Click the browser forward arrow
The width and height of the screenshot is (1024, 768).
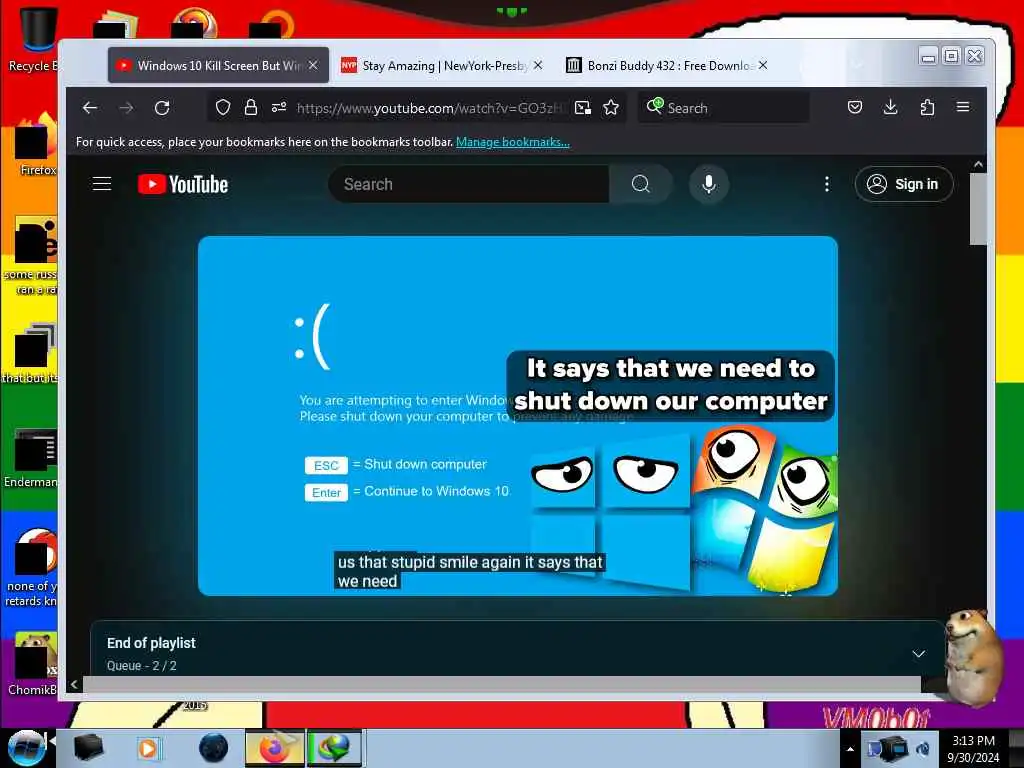pos(126,108)
